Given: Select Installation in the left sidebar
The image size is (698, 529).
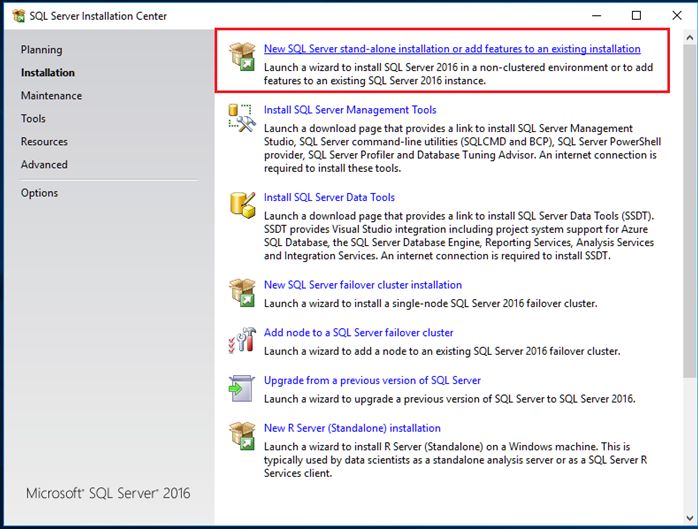Looking at the screenshot, I should click(48, 73).
